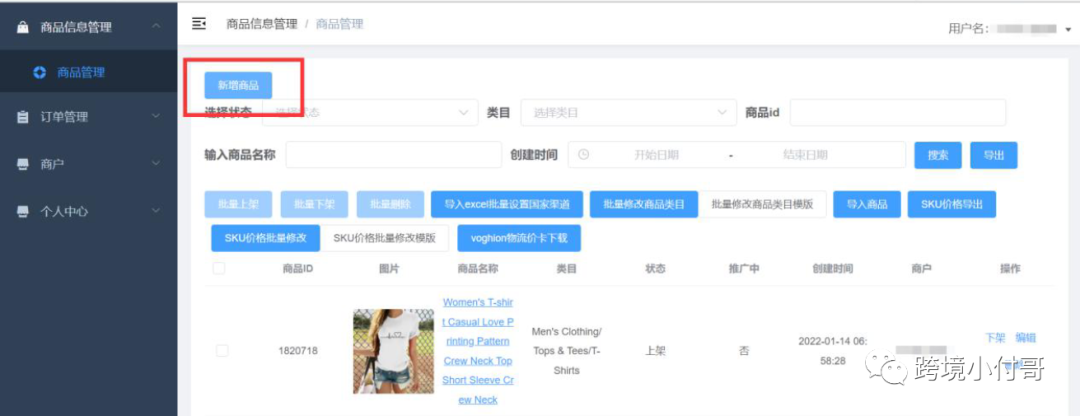Click the 商品ID column header

pos(298,269)
